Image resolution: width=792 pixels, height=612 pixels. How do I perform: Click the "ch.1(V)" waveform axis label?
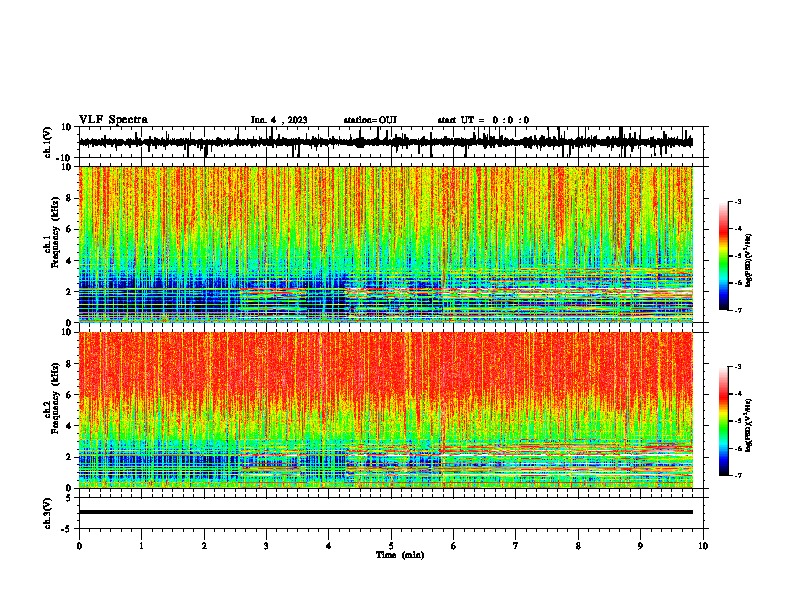48,142
